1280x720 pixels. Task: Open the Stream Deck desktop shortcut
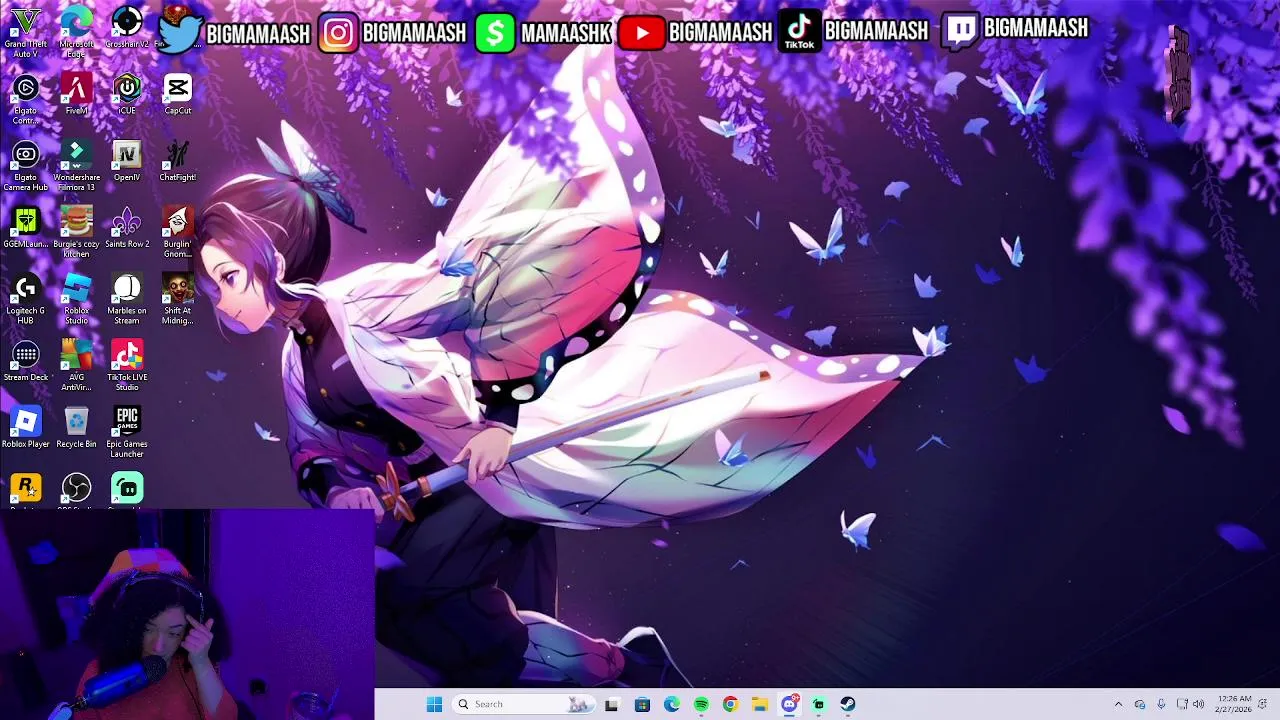pyautogui.click(x=25, y=361)
